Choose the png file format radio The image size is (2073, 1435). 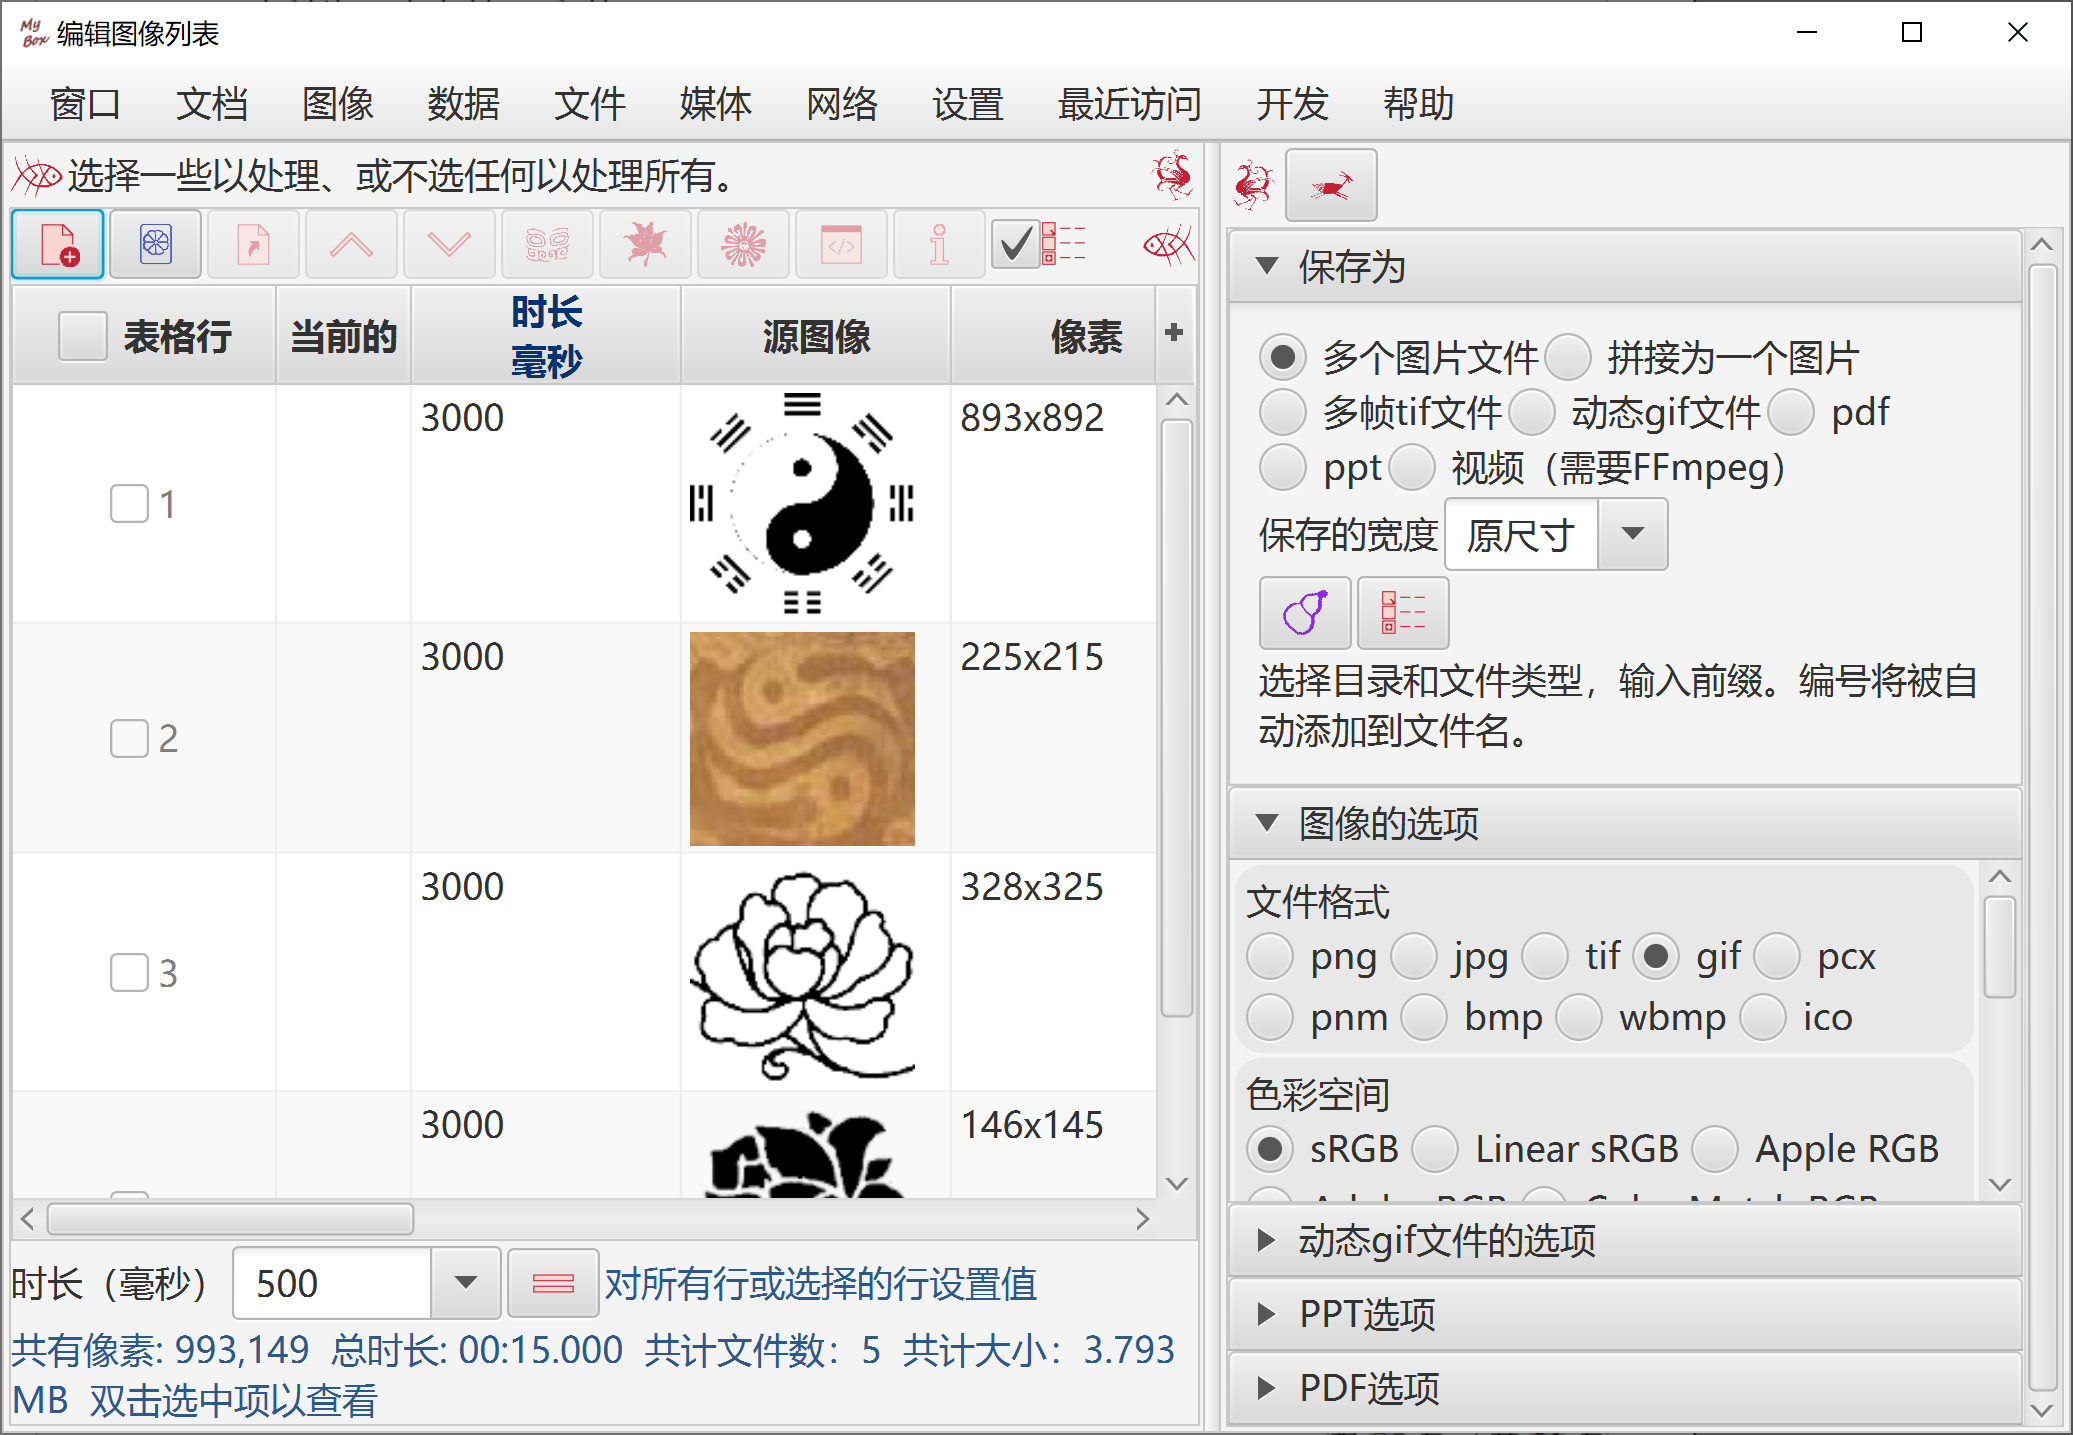coord(1270,957)
